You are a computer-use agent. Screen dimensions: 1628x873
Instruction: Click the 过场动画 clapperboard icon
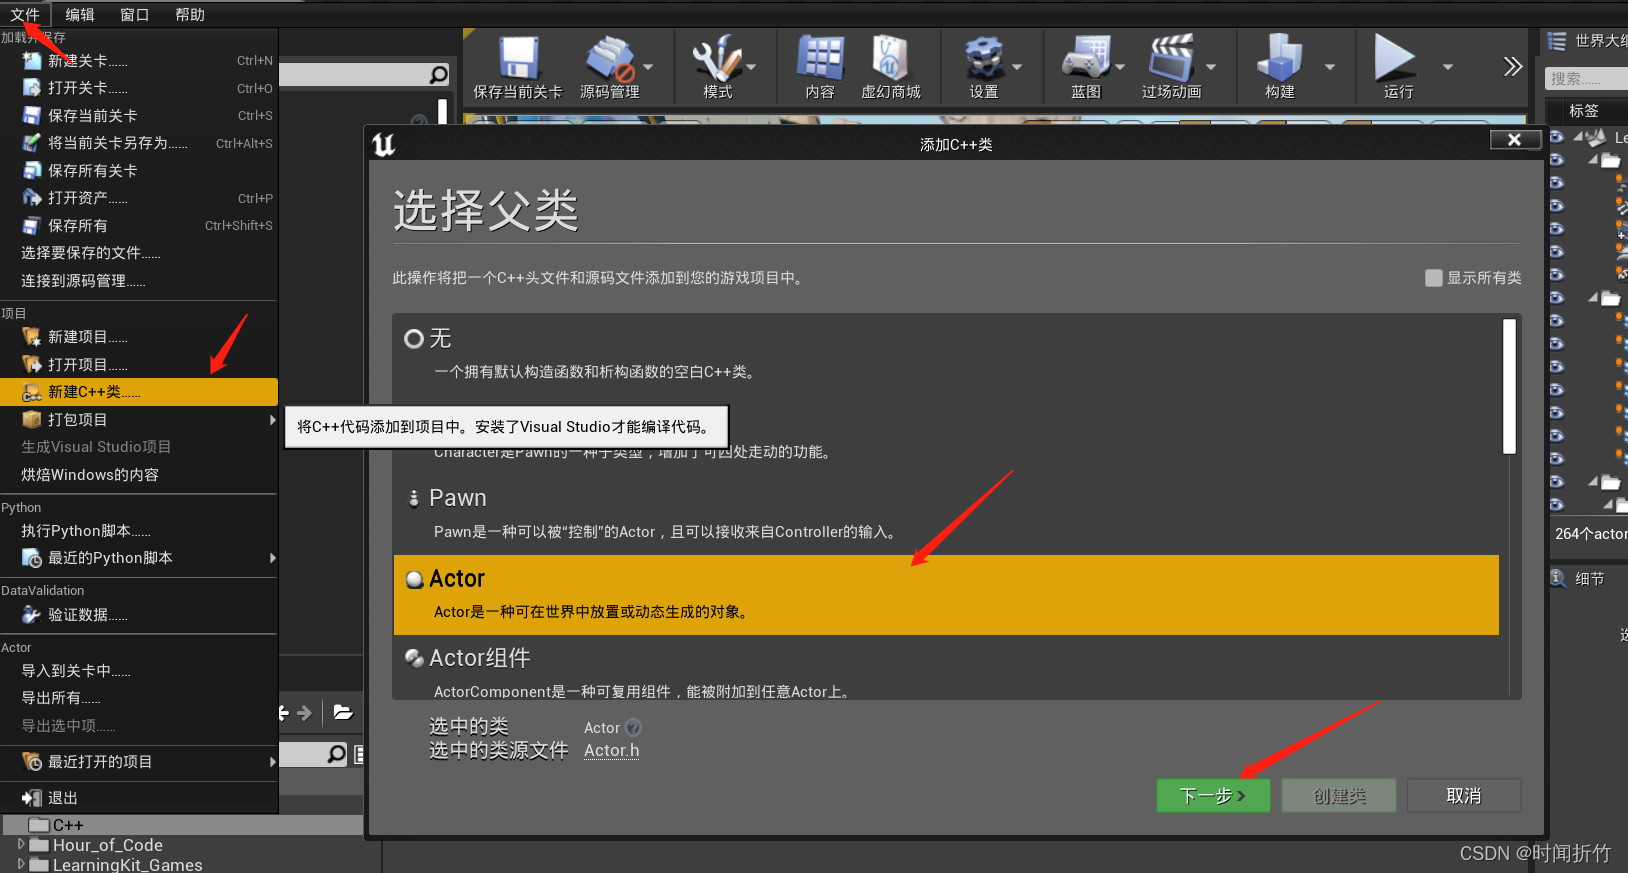[x=1171, y=58]
